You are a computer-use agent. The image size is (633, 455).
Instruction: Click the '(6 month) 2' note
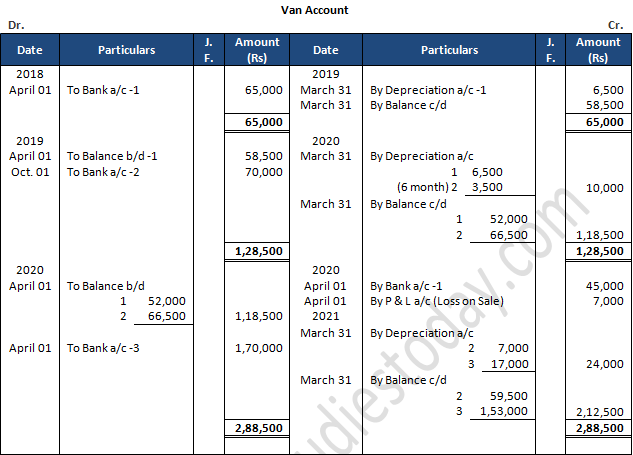pos(427,187)
